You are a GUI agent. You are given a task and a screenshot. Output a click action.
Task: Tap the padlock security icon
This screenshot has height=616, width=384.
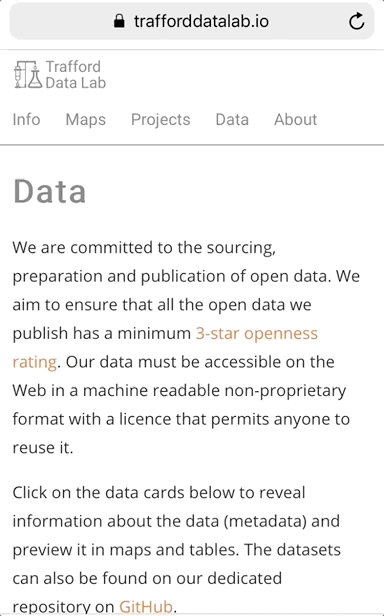(119, 21)
